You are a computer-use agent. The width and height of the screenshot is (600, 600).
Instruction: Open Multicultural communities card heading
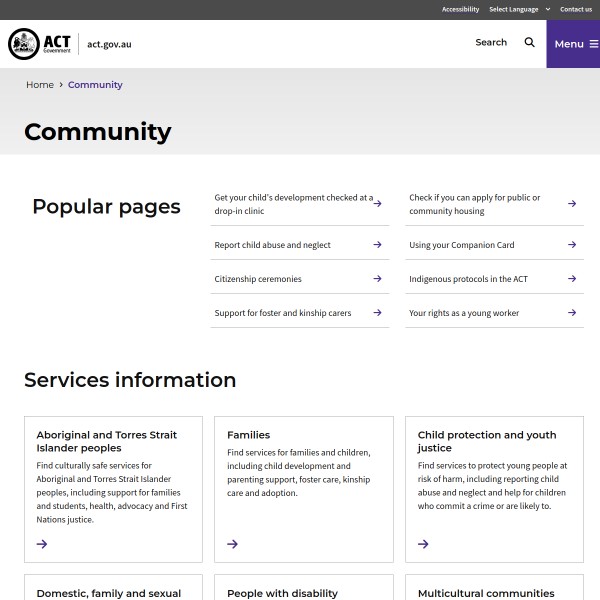[x=485, y=593]
